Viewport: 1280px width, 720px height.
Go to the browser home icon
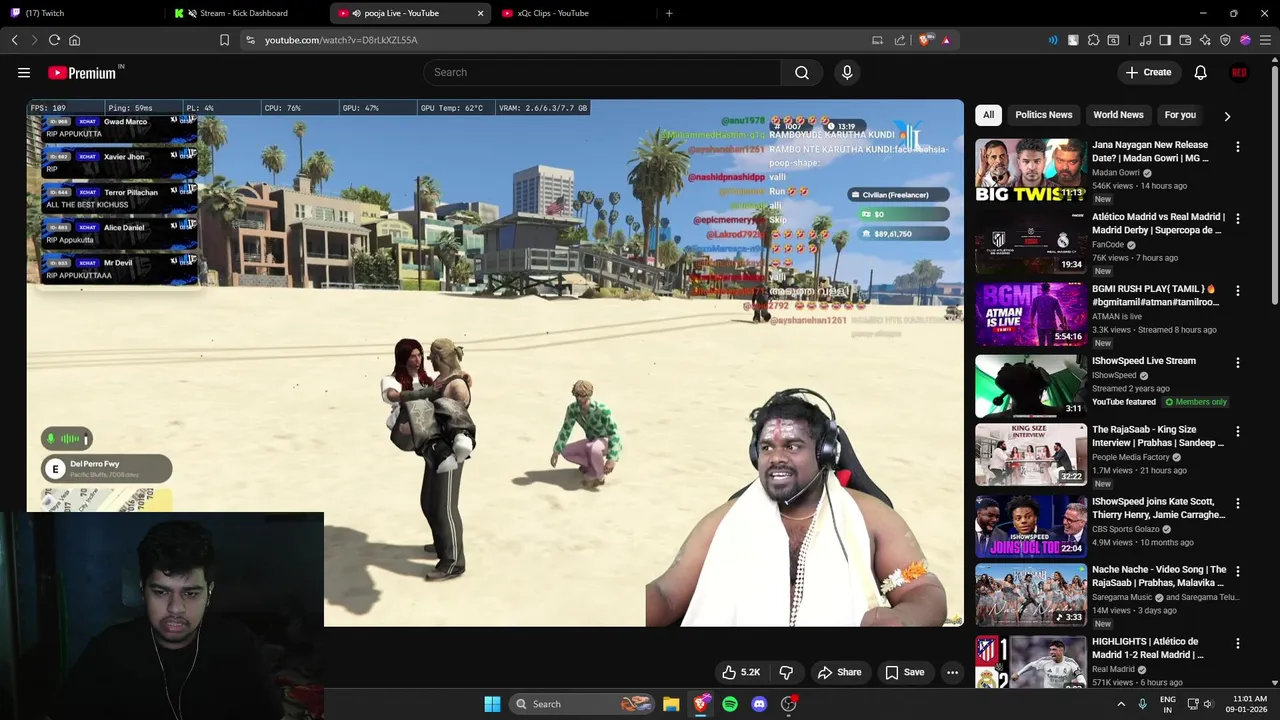click(74, 40)
